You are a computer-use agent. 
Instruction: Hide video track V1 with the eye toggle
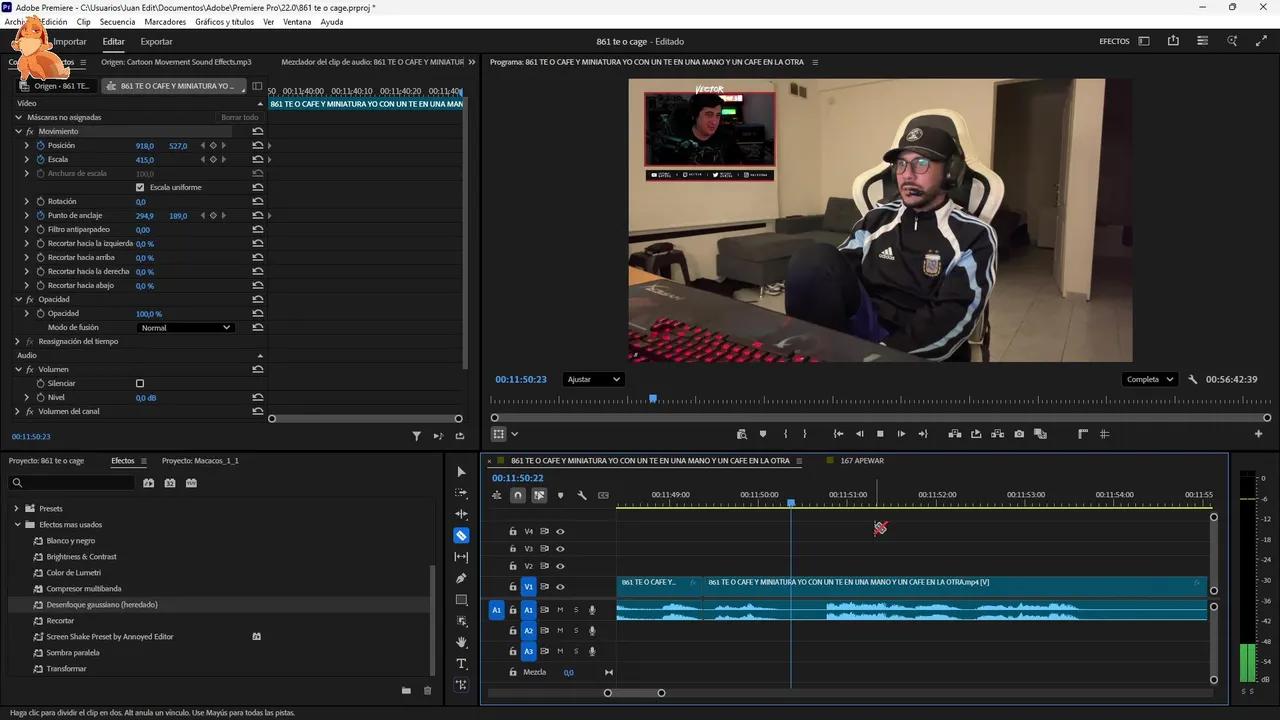[560, 587]
